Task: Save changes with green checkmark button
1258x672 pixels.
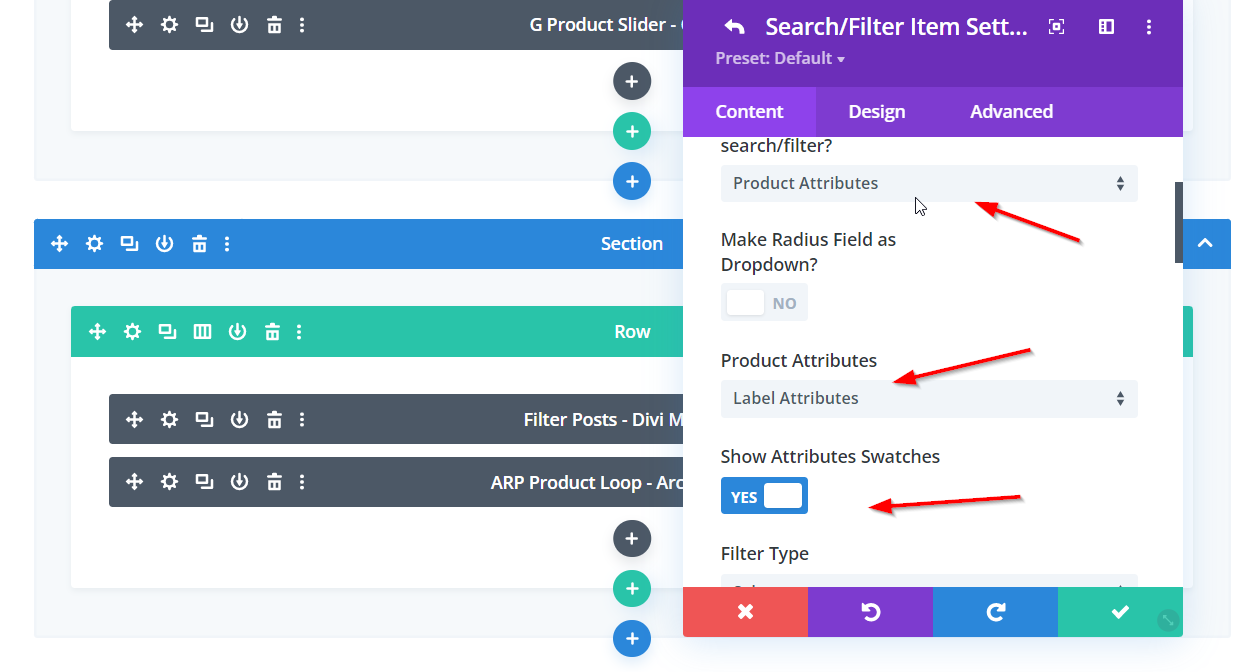Action: (x=1120, y=612)
